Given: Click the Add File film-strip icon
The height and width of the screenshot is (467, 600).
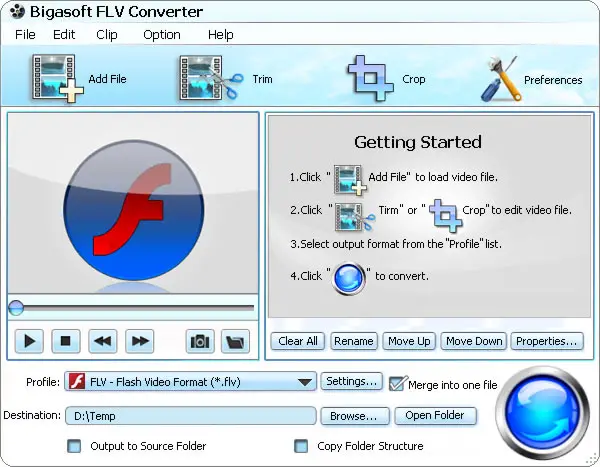Looking at the screenshot, I should [58, 79].
